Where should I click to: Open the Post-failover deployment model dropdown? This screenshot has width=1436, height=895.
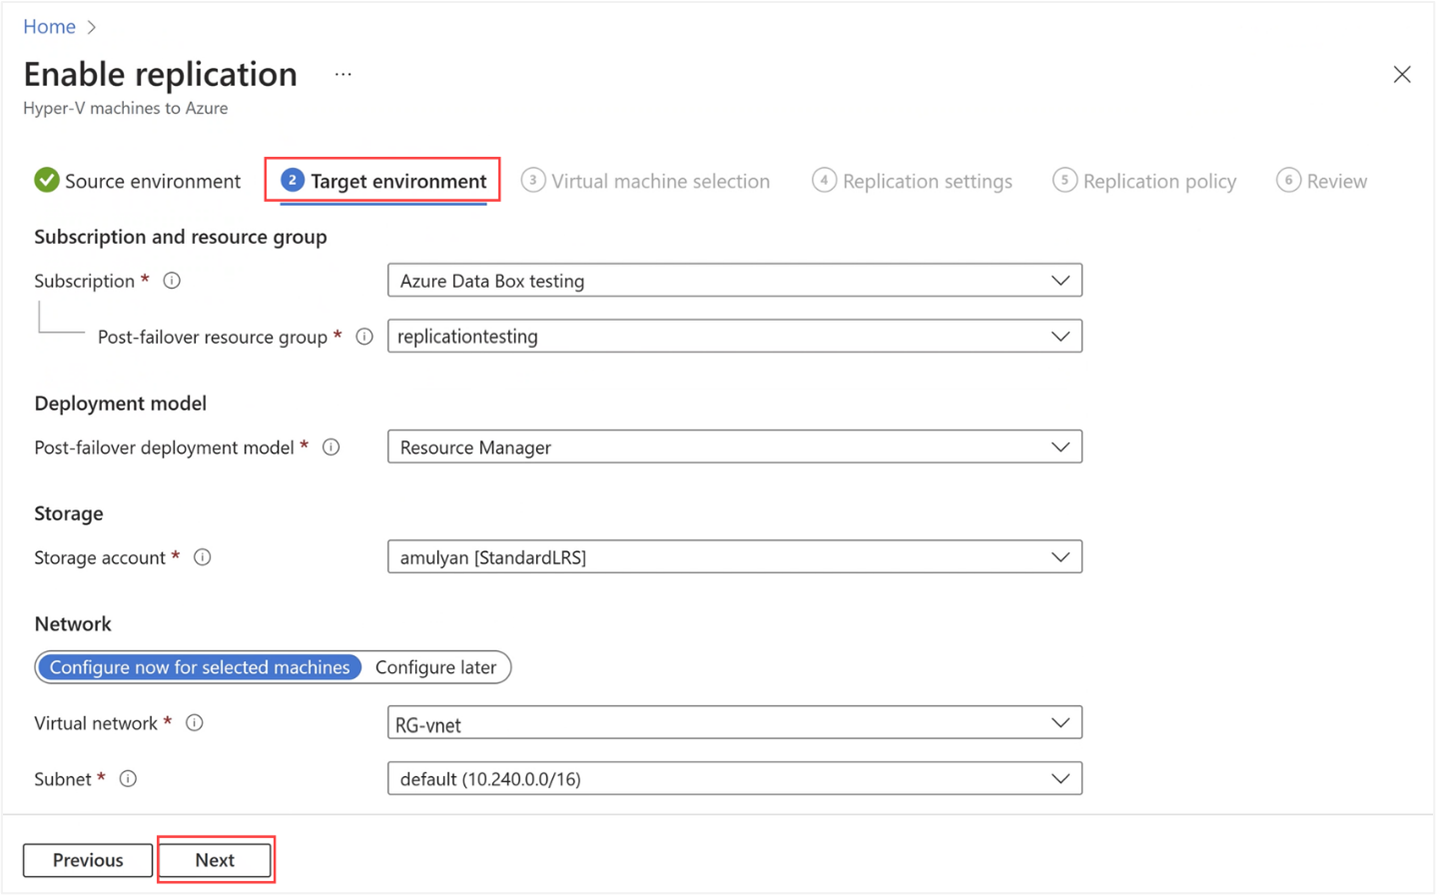coord(735,447)
